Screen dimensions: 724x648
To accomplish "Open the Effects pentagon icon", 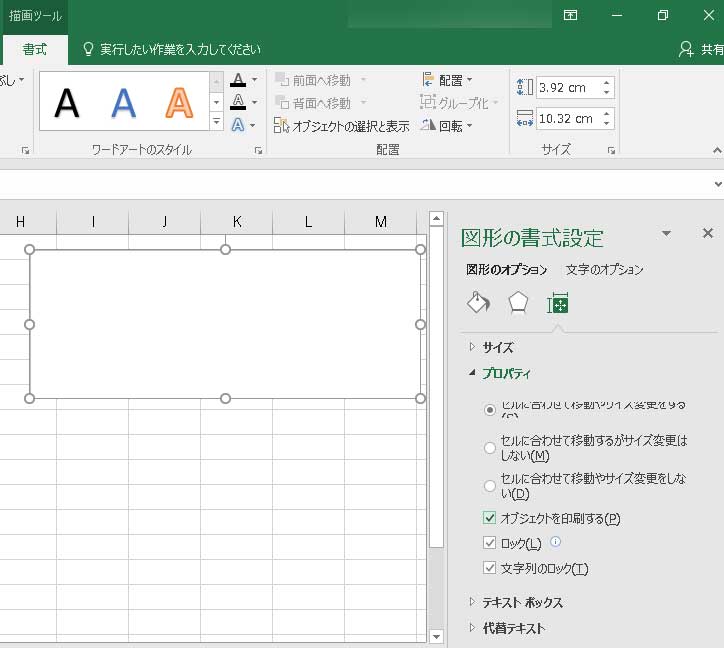I will (x=517, y=303).
